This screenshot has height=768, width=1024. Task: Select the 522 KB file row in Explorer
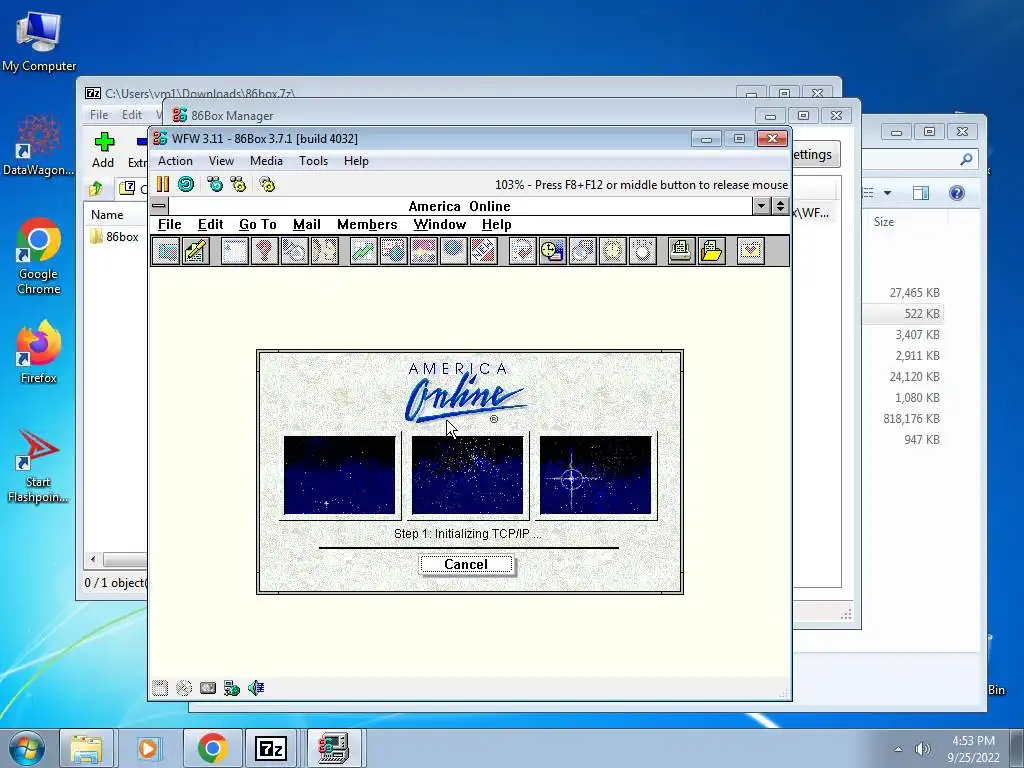point(904,313)
